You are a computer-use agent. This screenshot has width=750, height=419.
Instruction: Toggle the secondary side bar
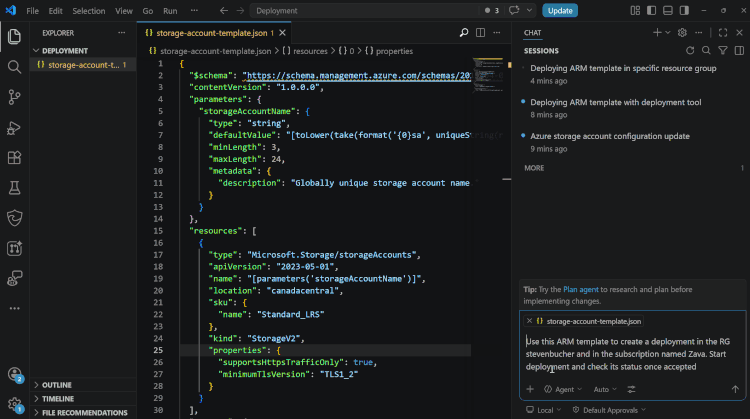pyautogui.click(x=684, y=11)
